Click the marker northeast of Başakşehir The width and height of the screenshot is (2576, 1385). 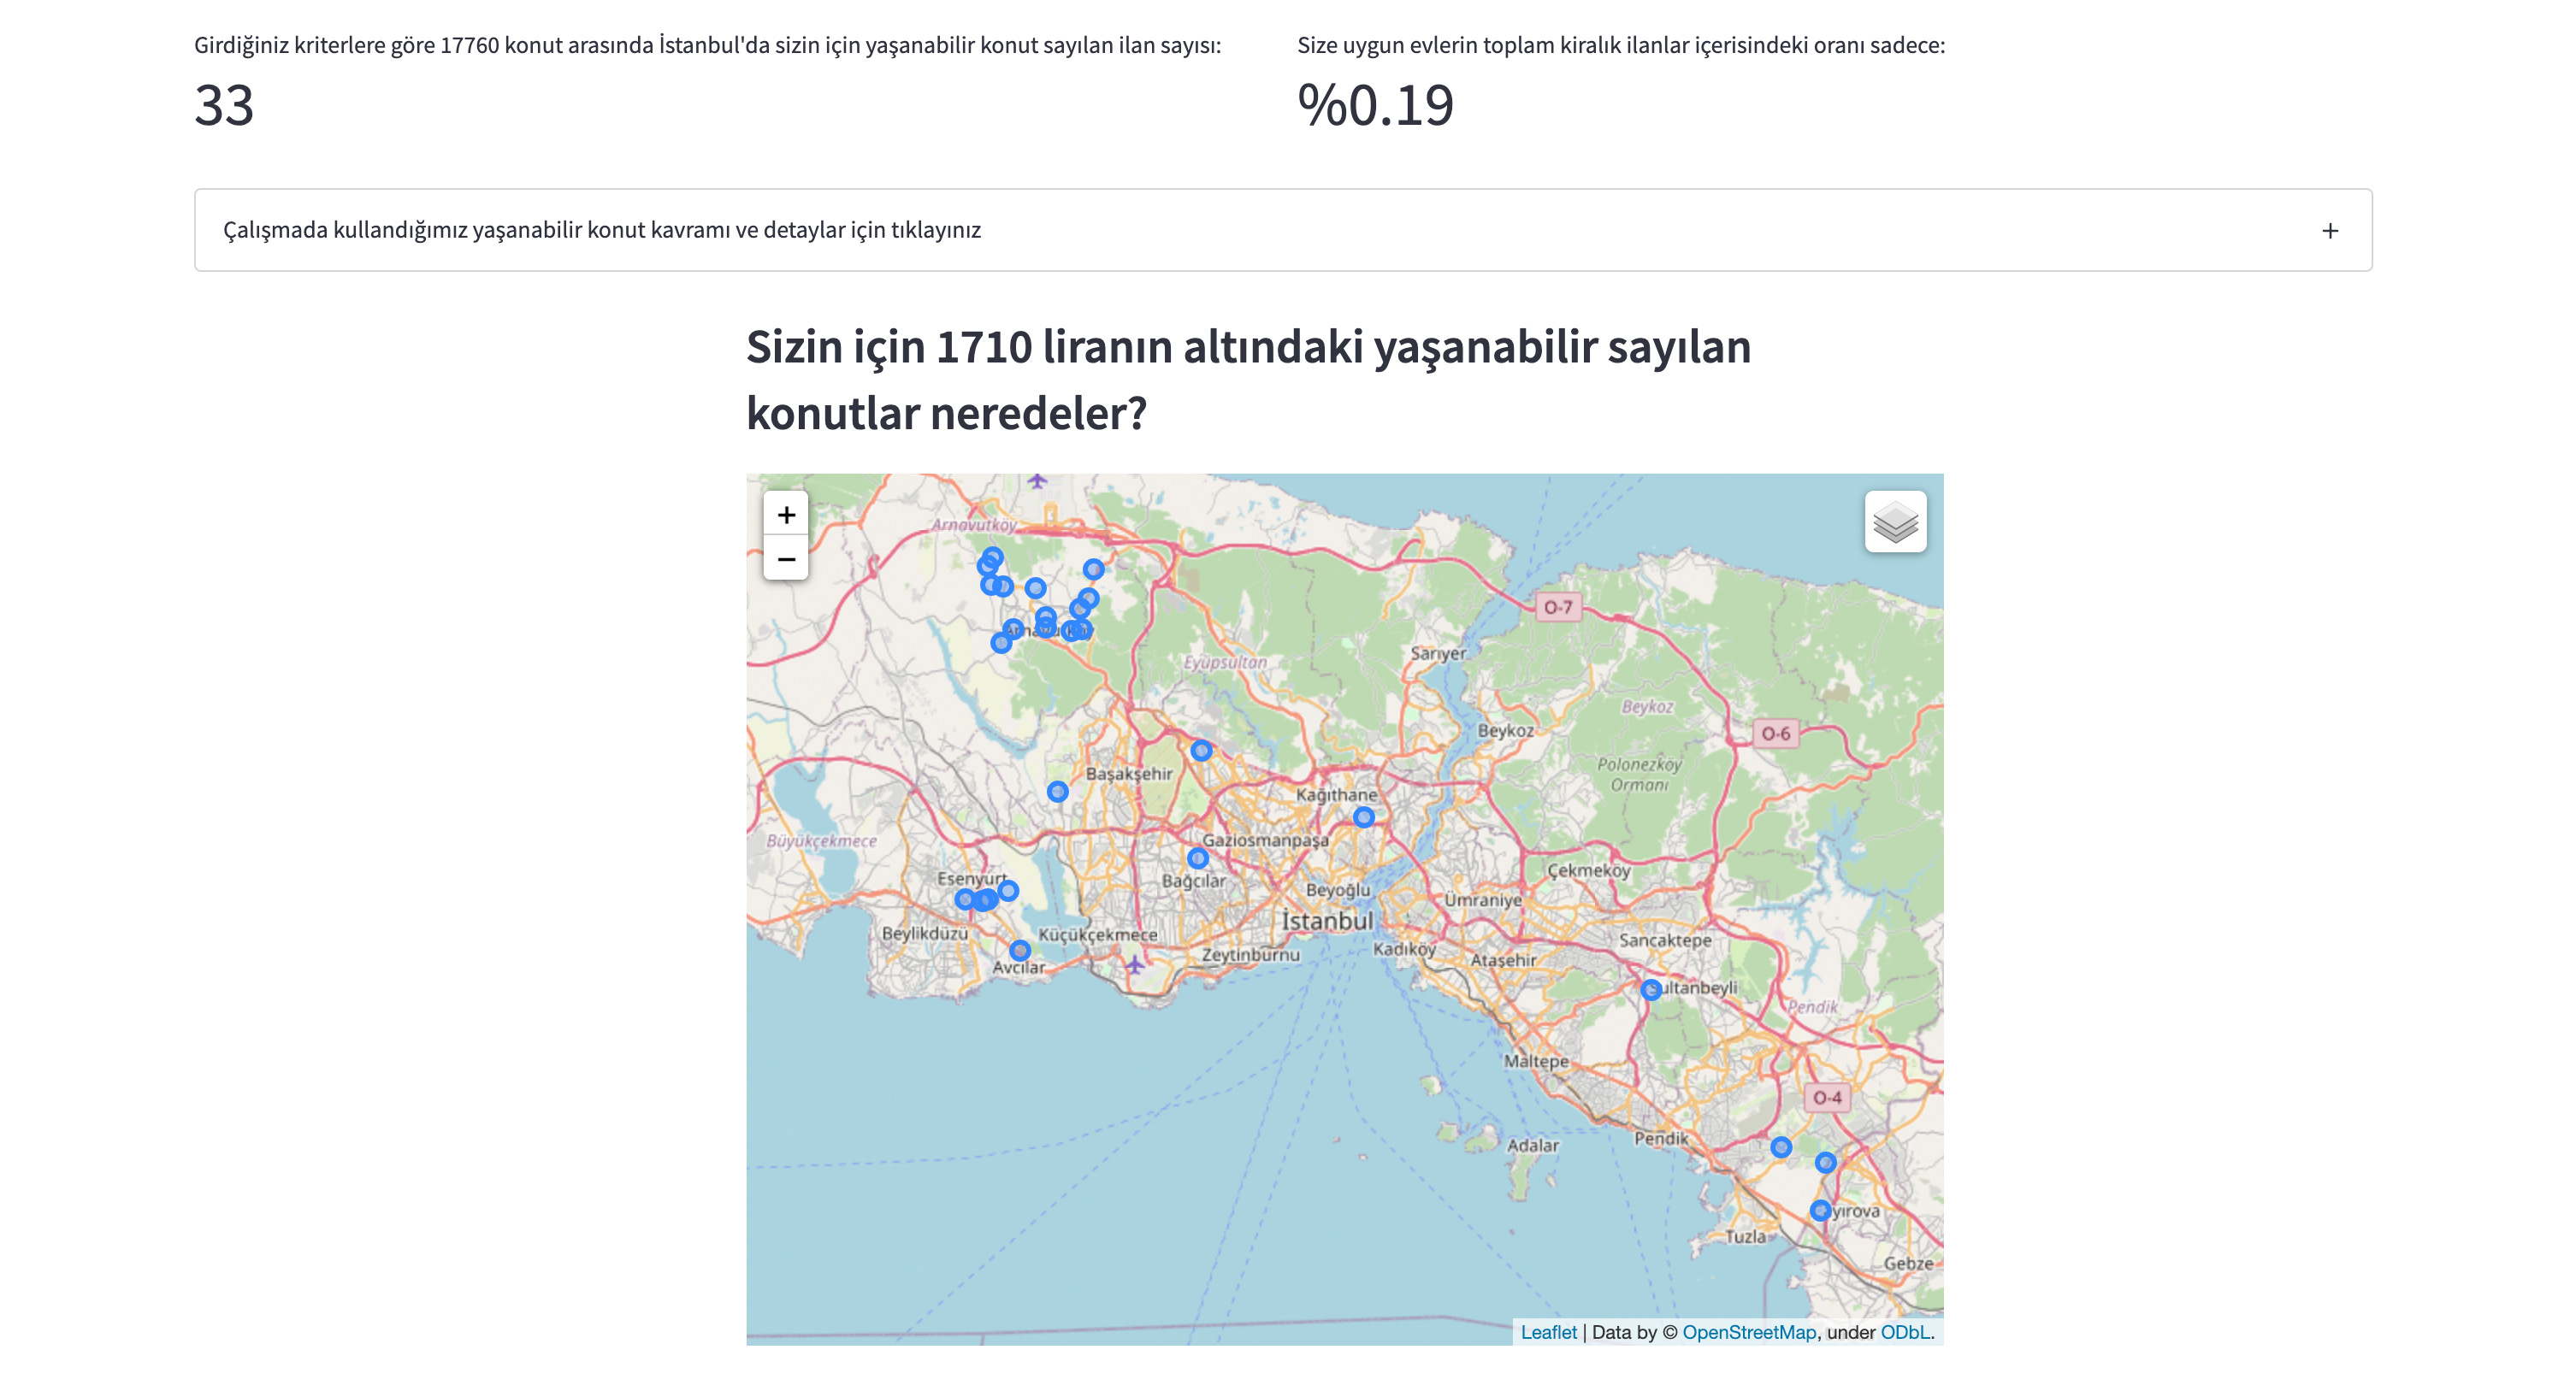1201,750
